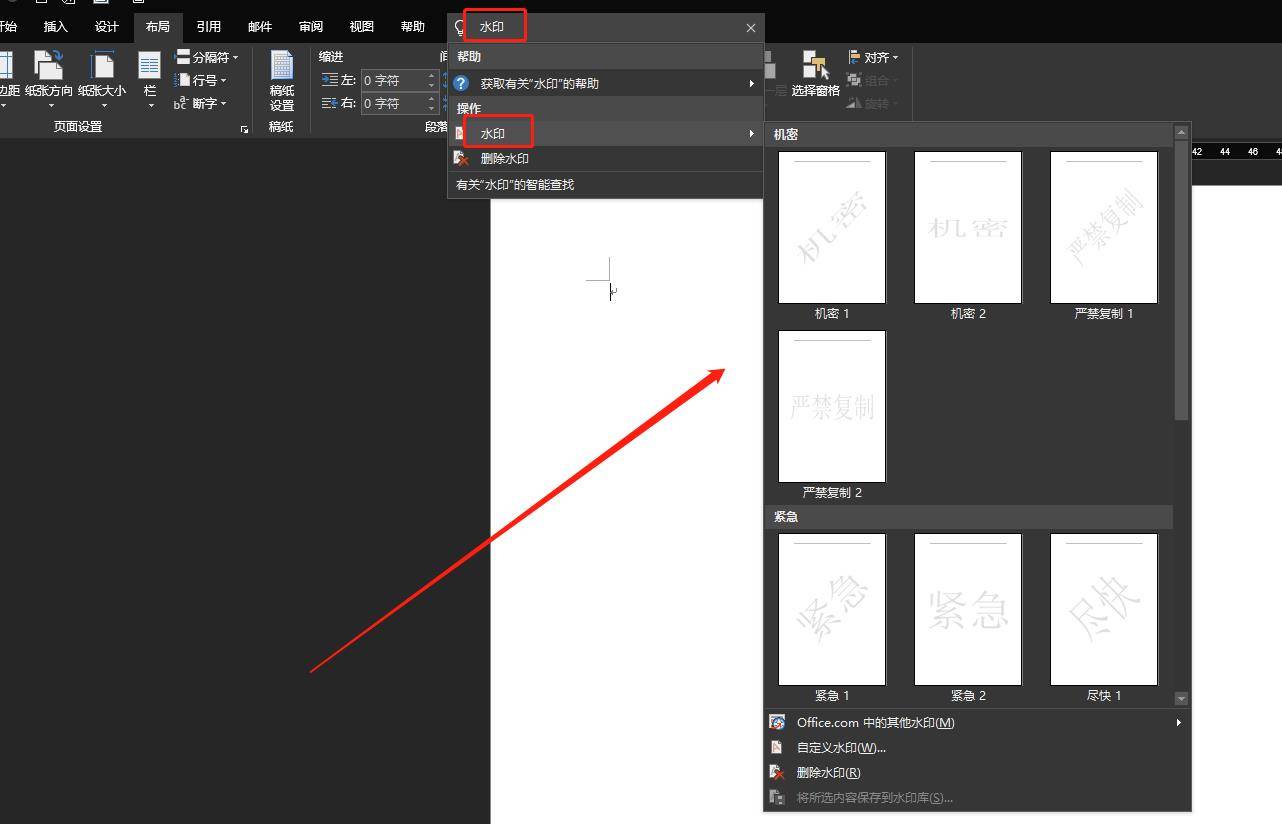Expand the 对齐 align dropdown
This screenshot has width=1282, height=824.
(873, 57)
